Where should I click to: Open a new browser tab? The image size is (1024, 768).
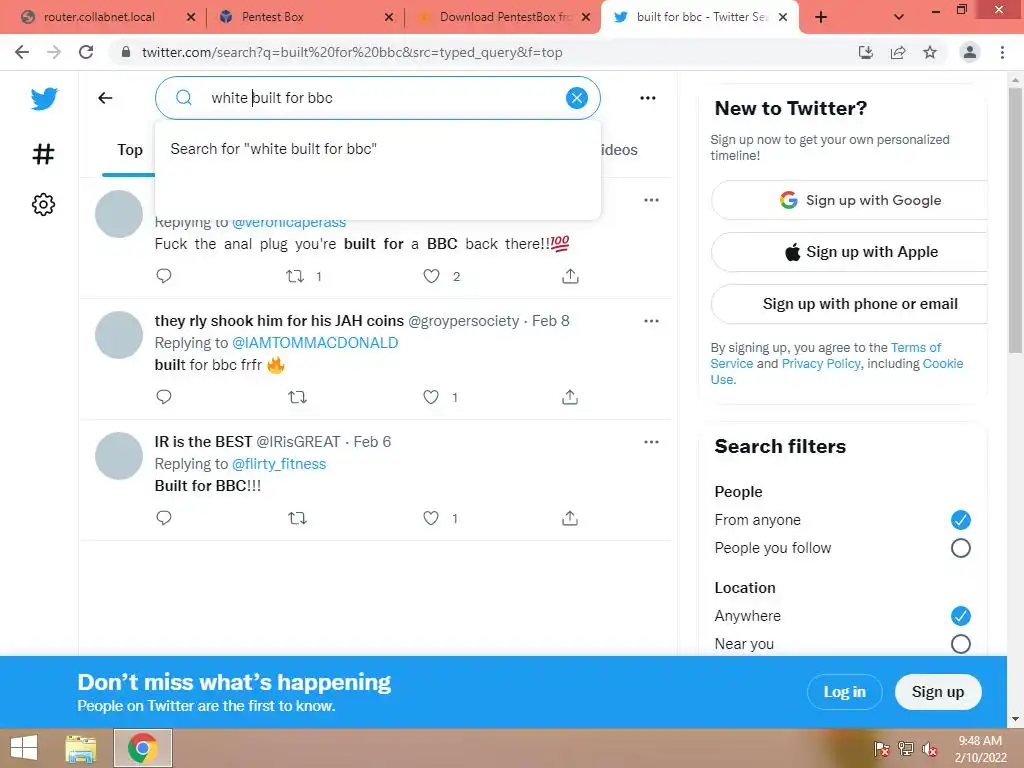821,17
